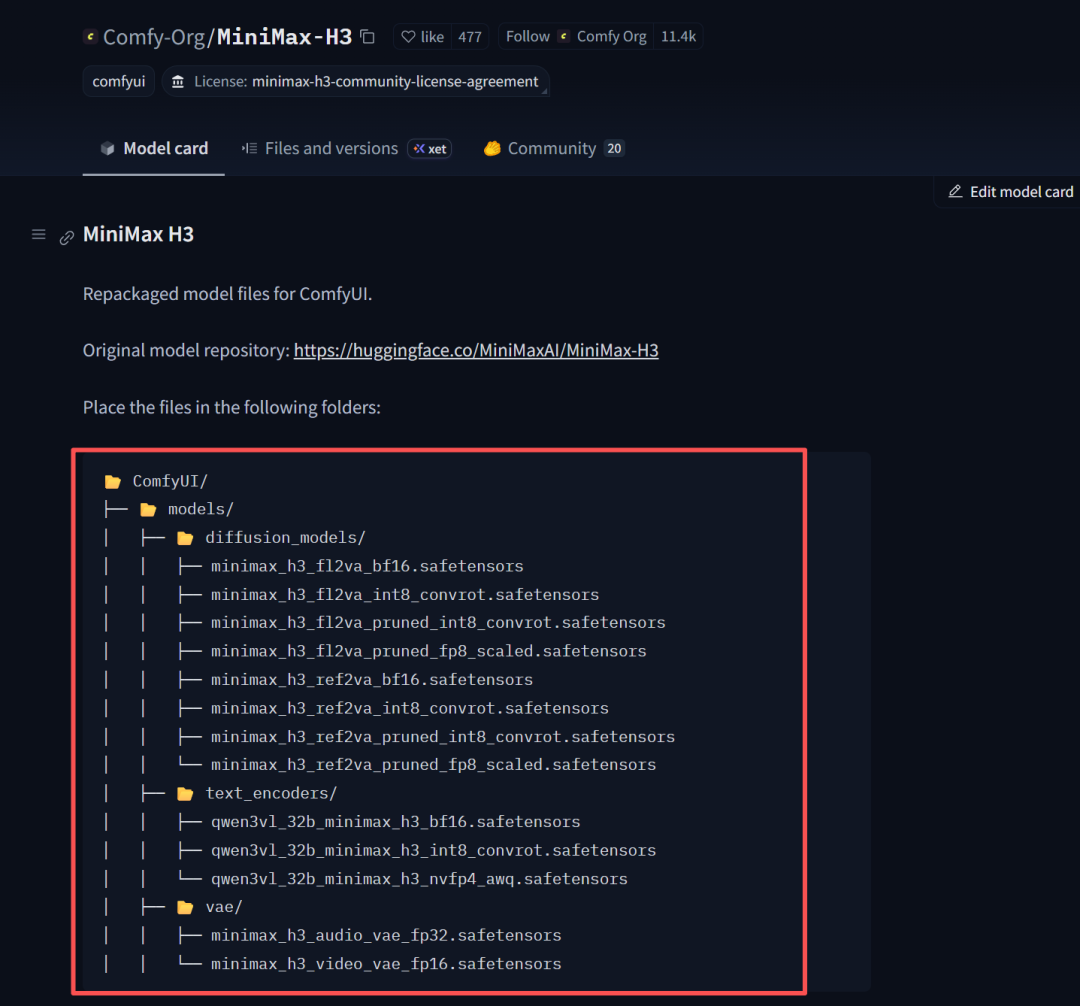Screen dimensions: 1080x1006
Task: Click the diffusion_models folder icon
Action: (x=185, y=538)
